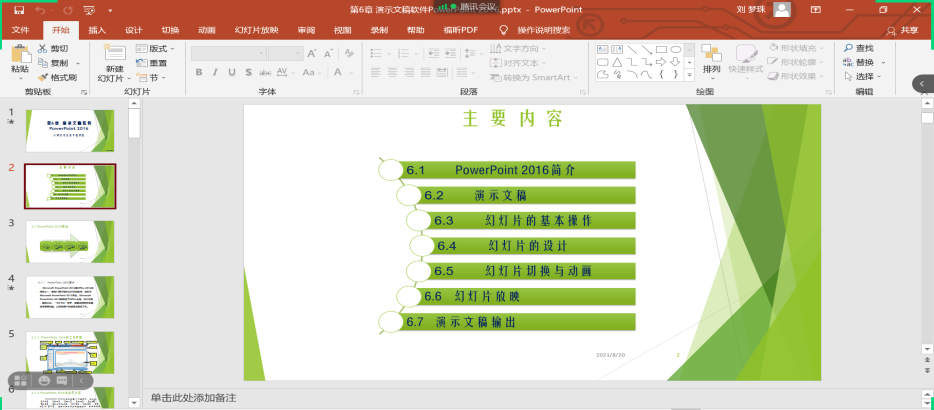The width and height of the screenshot is (934, 410).
Task: Click the New Slide (新建幻灯片) icon
Action: coord(114,53)
